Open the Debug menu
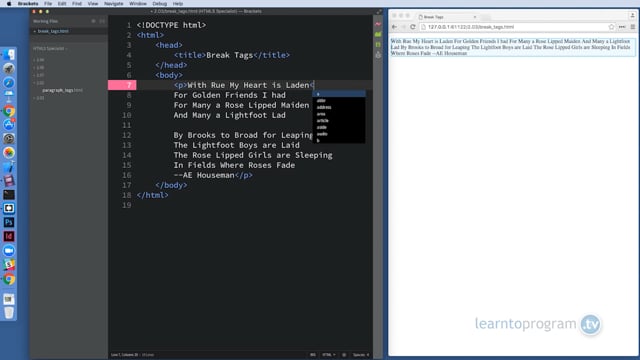Image resolution: width=640 pixels, height=360 pixels. point(159,4)
